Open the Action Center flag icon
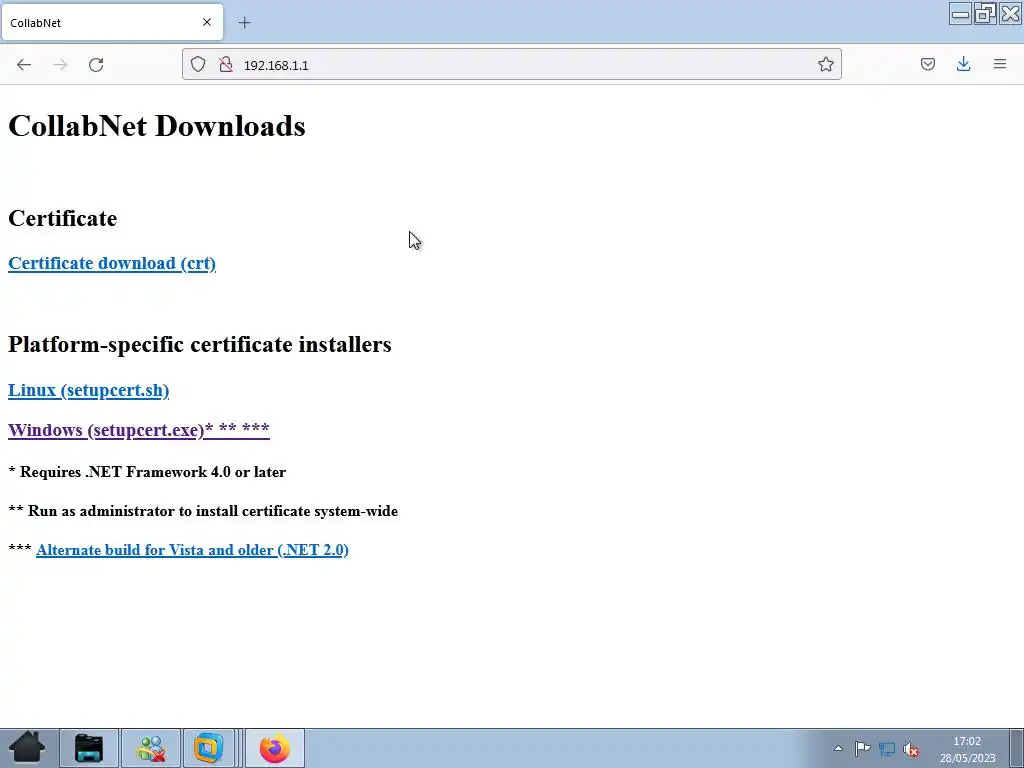The width and height of the screenshot is (1024, 768). click(x=862, y=748)
